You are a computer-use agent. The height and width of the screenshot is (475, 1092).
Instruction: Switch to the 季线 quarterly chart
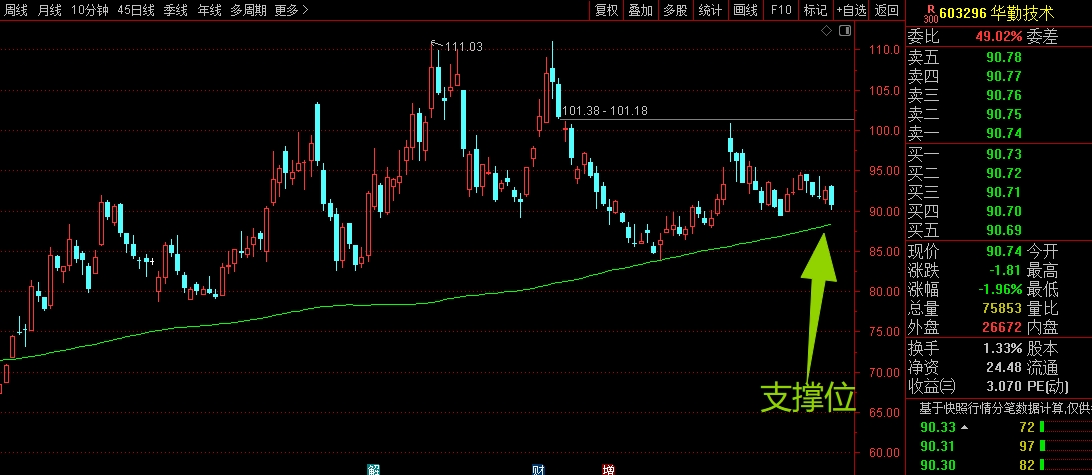click(176, 10)
